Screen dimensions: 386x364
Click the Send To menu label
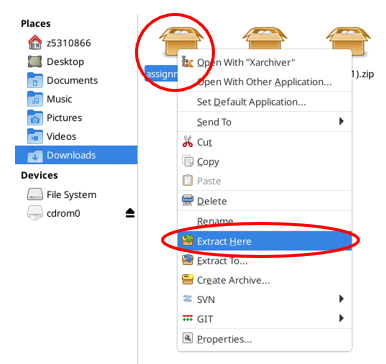pyautogui.click(x=214, y=122)
